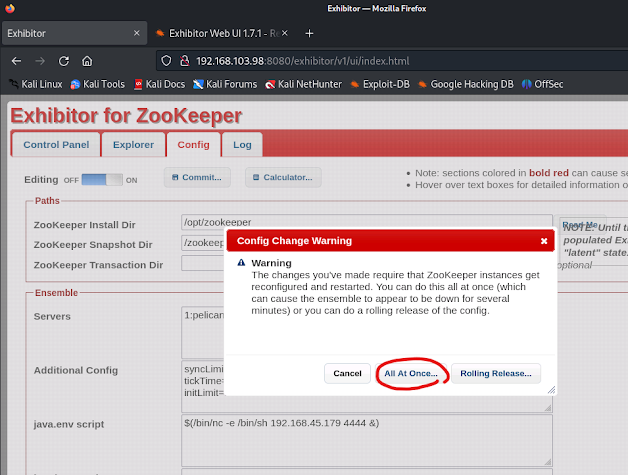Image resolution: width=628 pixels, height=475 pixels.
Task: Close the Config Change Warning dialog
Action: [544, 241]
